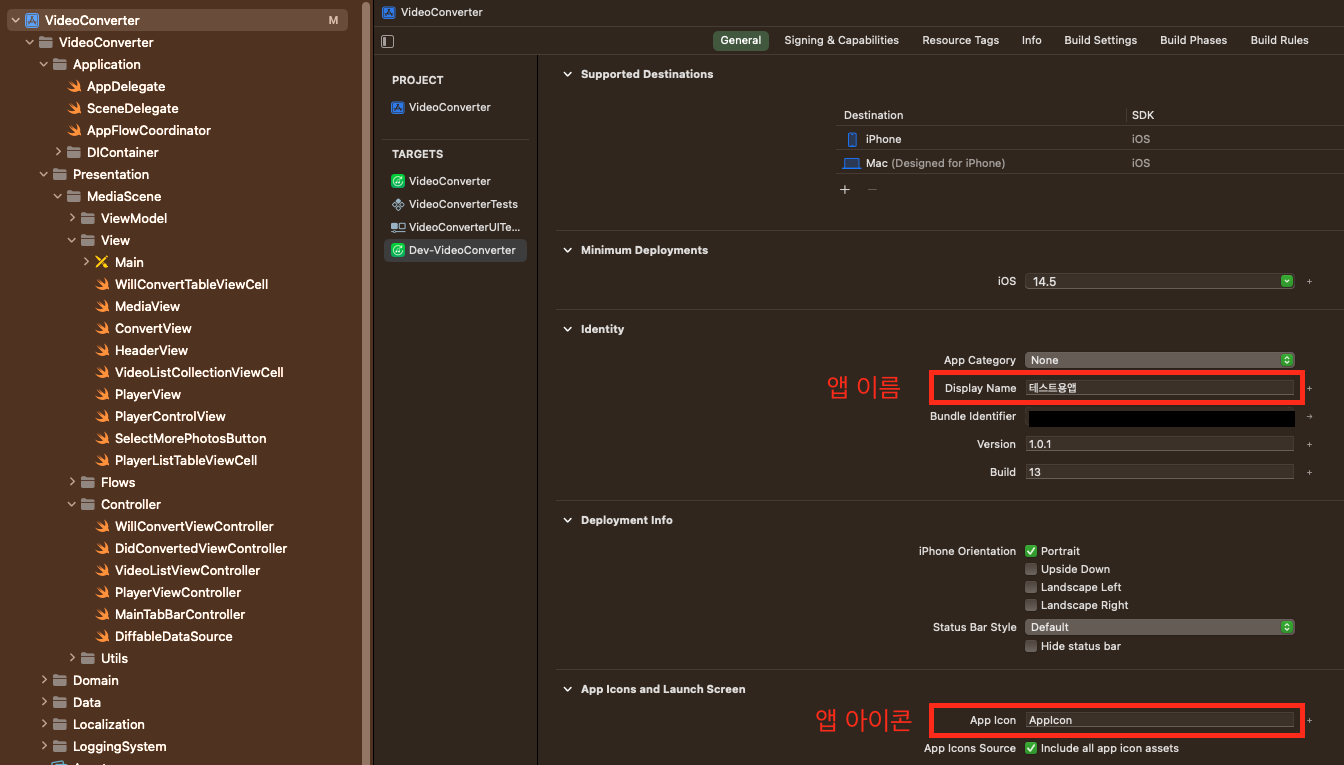Click the Main storyboard icon
Screen dimensions: 1344x765
click(102, 263)
